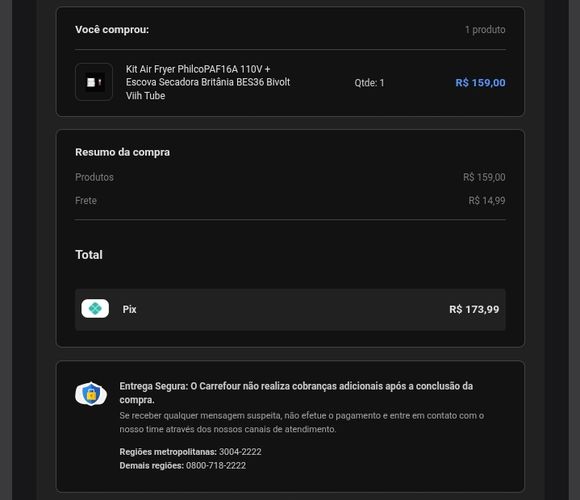
Task: Open the Kit Air Fryer PhilcoPAF16A product title
Action: pos(208,82)
